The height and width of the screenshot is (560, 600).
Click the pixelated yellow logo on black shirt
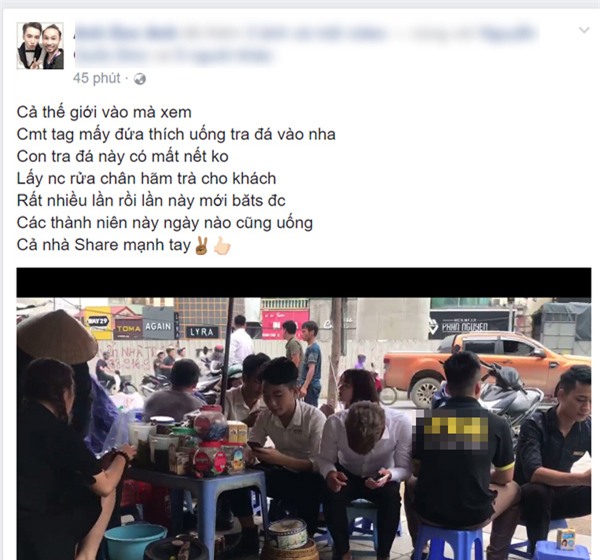[454, 428]
